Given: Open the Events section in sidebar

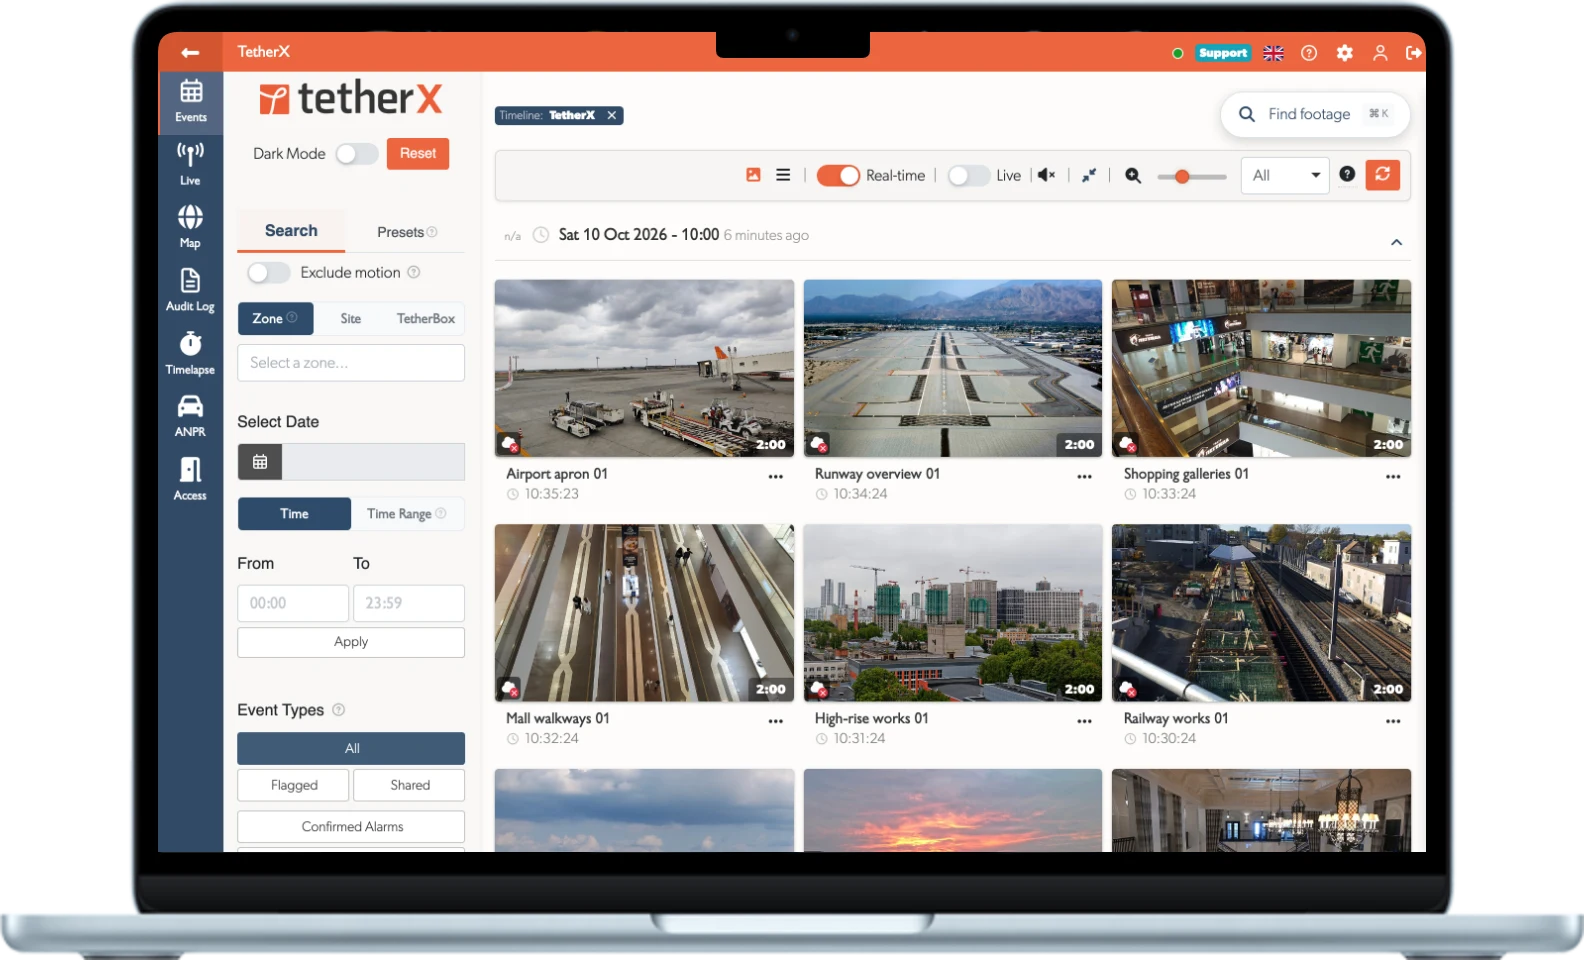Looking at the screenshot, I should pyautogui.click(x=190, y=101).
